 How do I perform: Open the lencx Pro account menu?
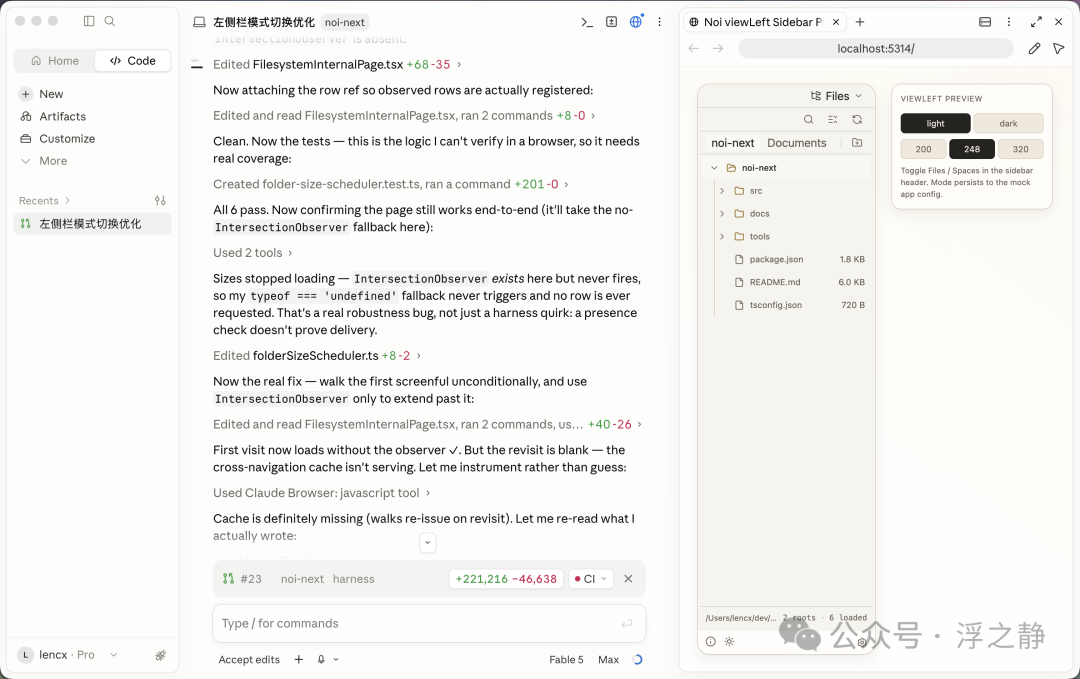68,655
